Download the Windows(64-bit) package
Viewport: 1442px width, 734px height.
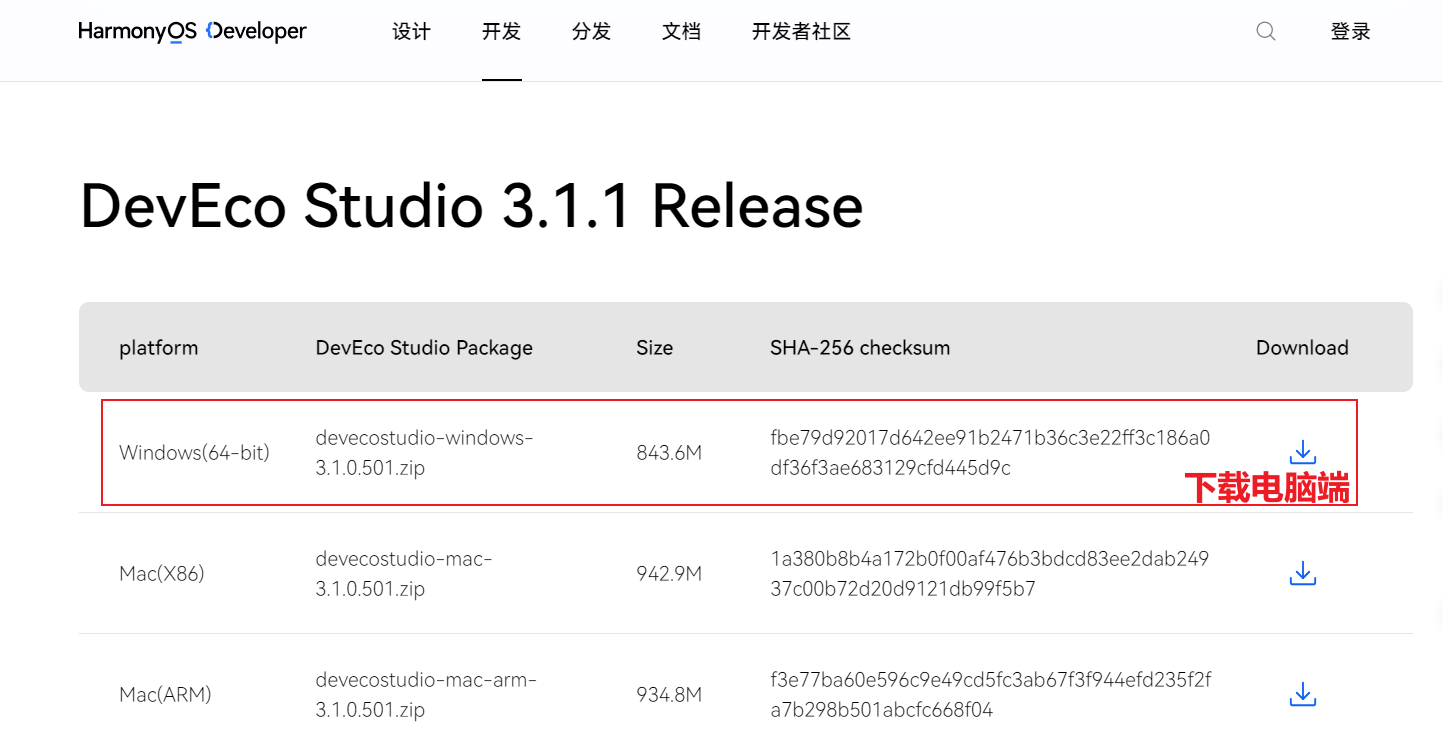coord(1302,453)
